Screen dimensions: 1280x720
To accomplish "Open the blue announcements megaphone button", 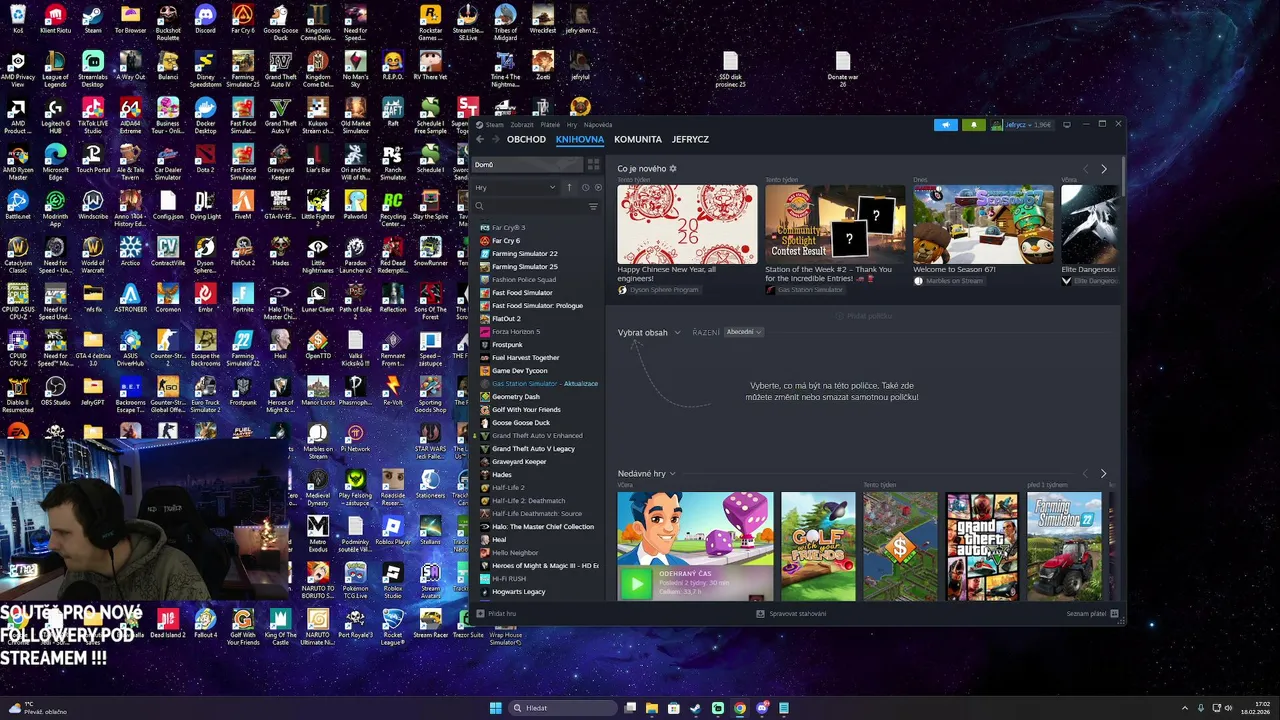I will click(945, 125).
